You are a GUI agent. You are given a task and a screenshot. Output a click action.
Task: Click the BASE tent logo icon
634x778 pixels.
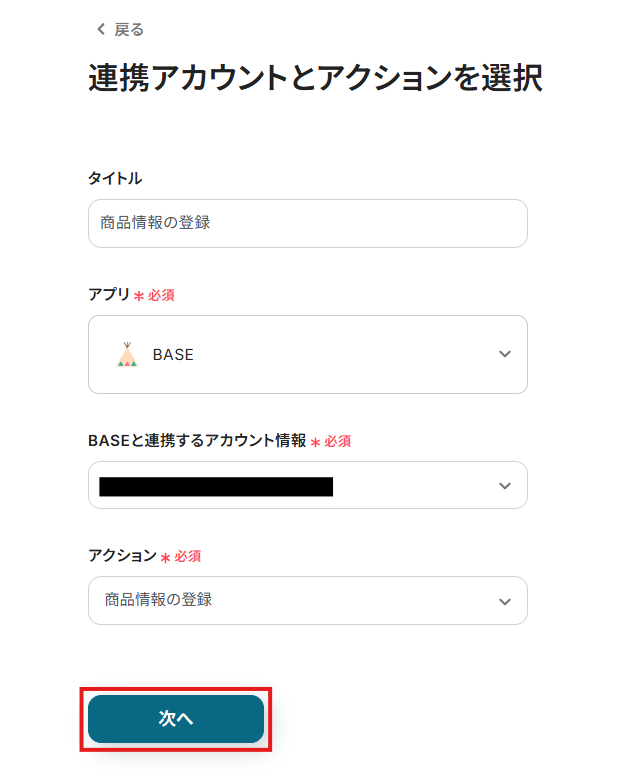coord(126,355)
